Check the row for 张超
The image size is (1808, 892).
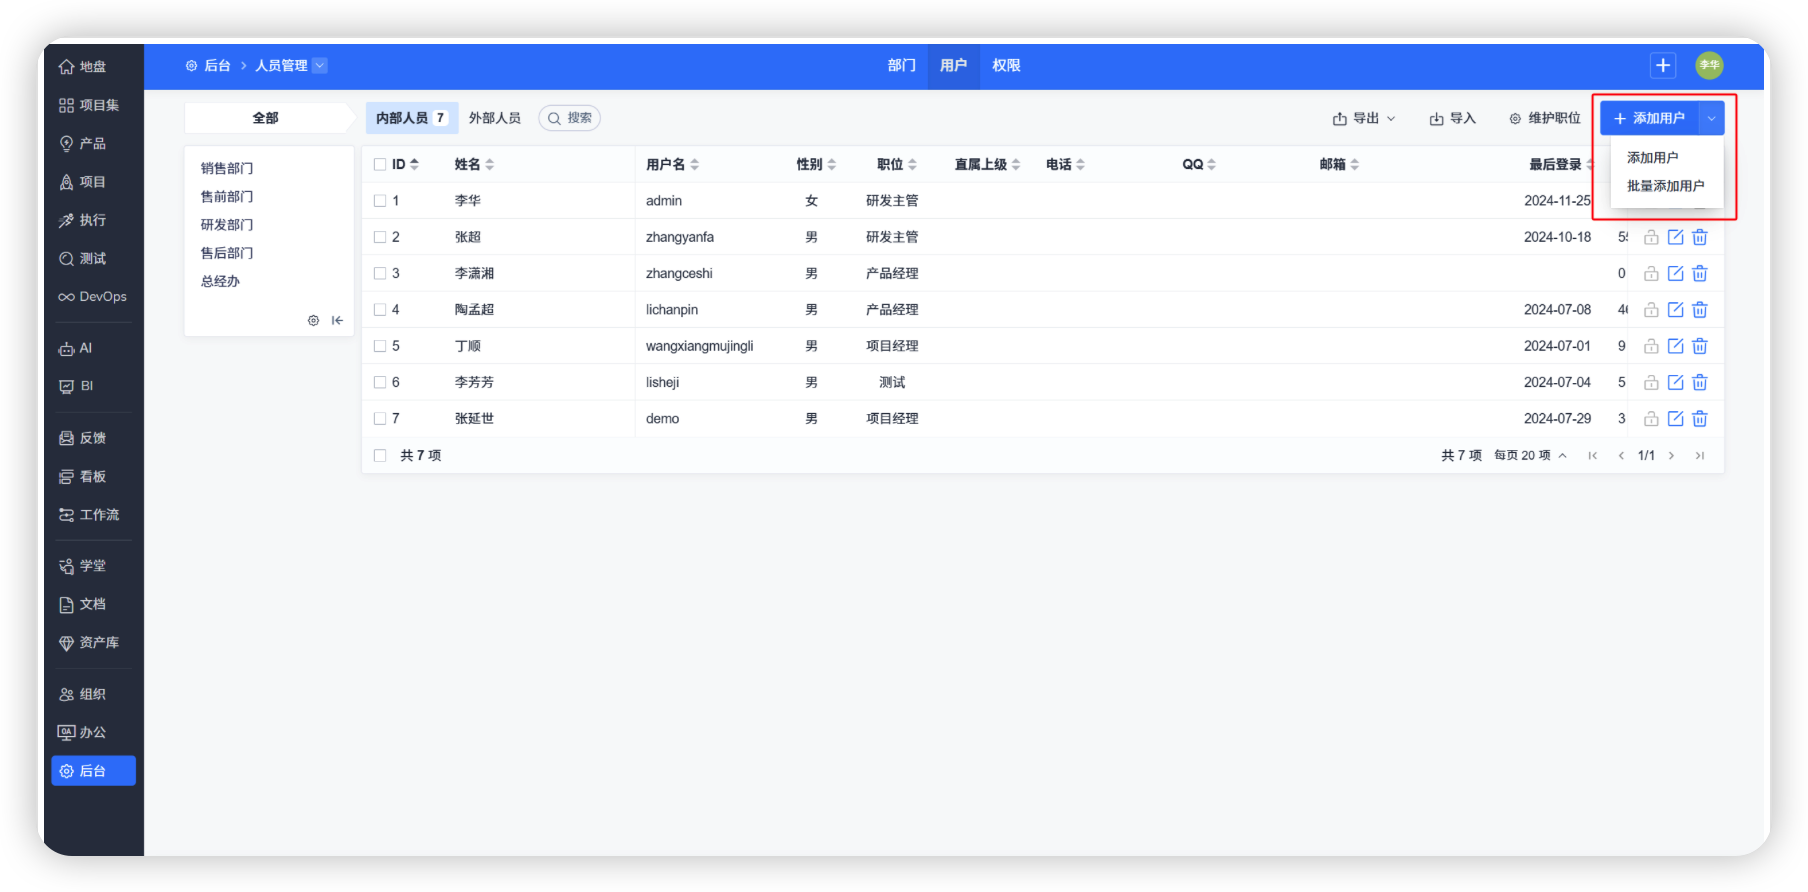click(380, 237)
